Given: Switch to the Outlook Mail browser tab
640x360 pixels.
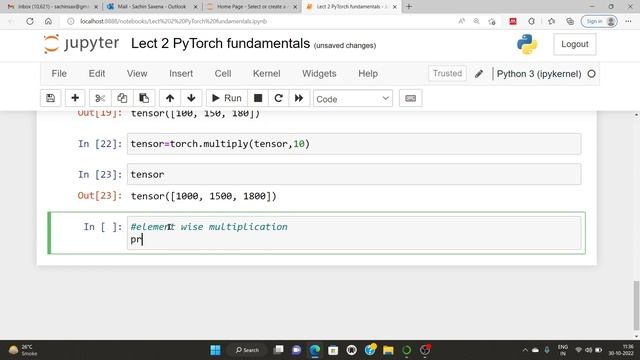Looking at the screenshot, I should tap(152, 7).
